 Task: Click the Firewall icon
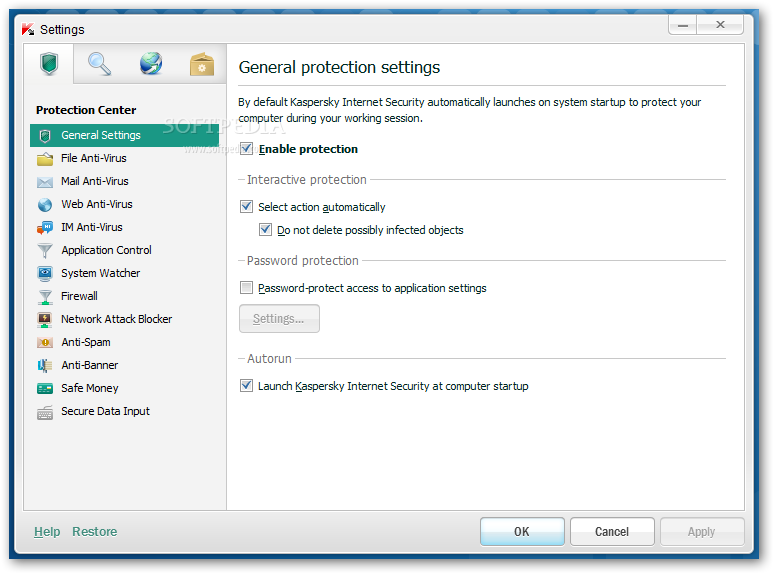(45, 297)
